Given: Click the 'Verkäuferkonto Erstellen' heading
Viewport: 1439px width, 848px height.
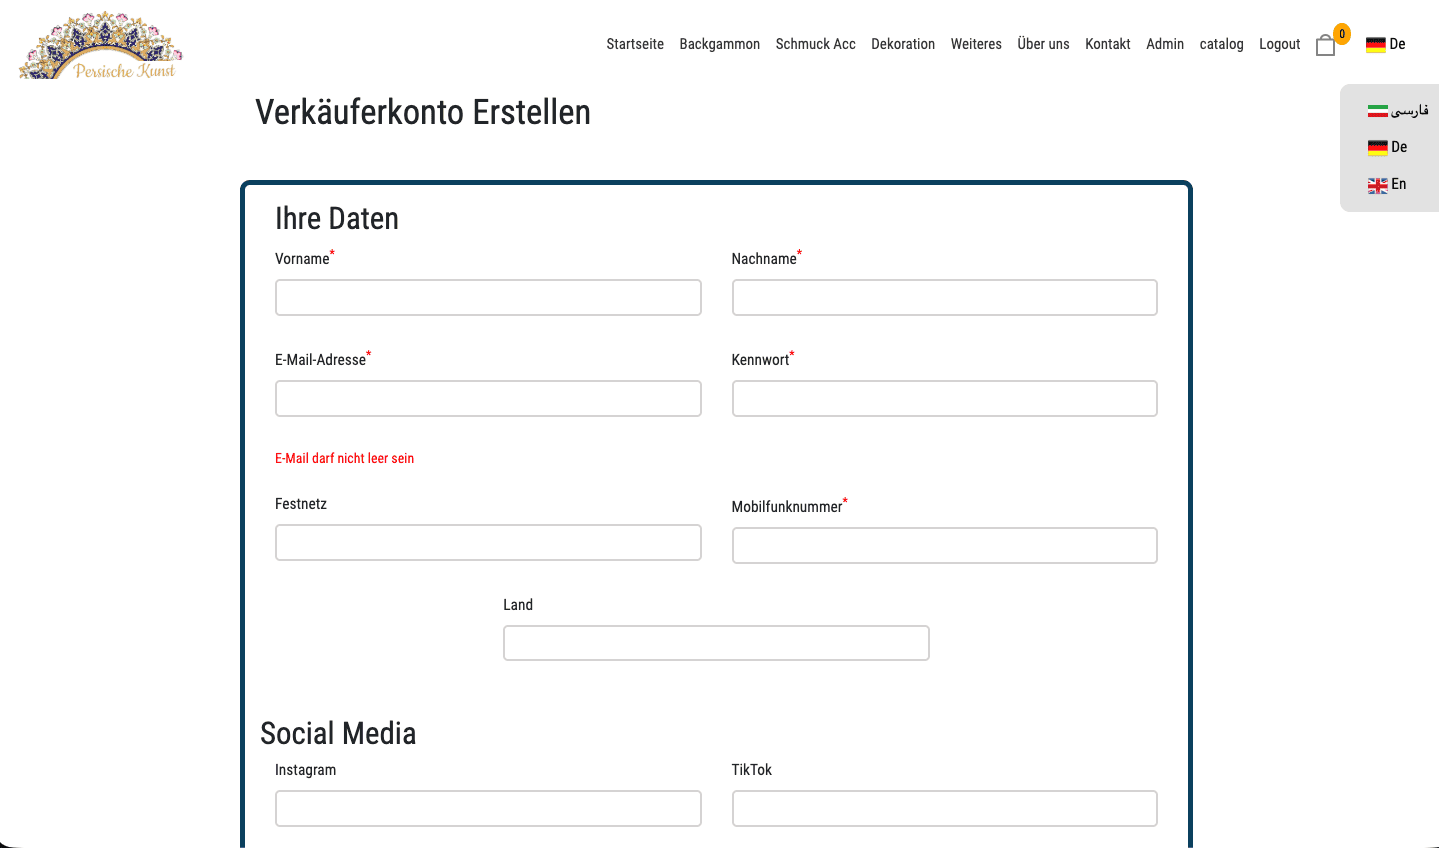Looking at the screenshot, I should pyautogui.click(x=423, y=112).
